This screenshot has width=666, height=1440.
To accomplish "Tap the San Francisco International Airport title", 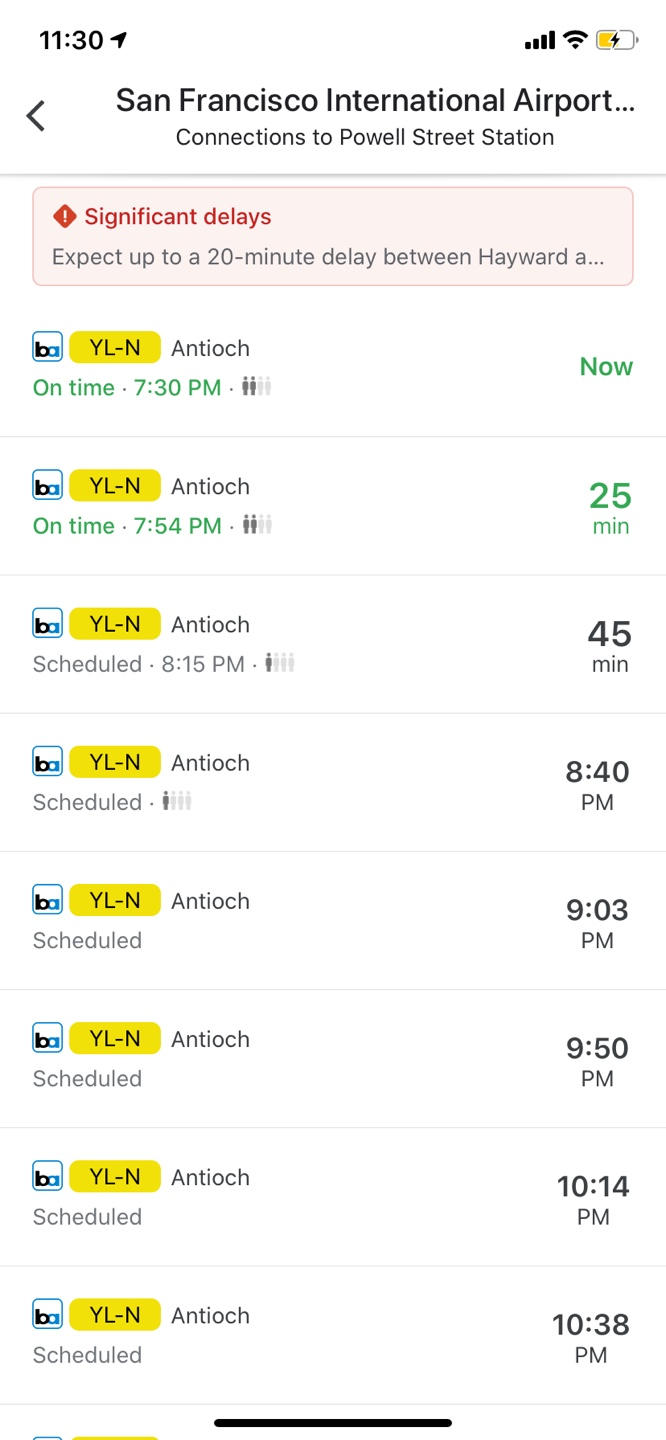I will 375,100.
